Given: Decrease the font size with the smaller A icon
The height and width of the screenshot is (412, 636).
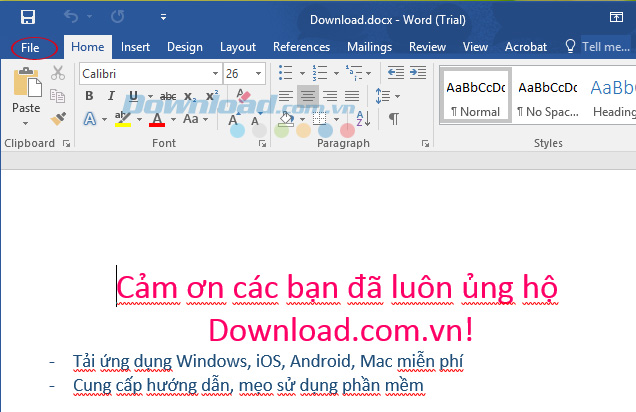Looking at the screenshot, I should (x=256, y=120).
